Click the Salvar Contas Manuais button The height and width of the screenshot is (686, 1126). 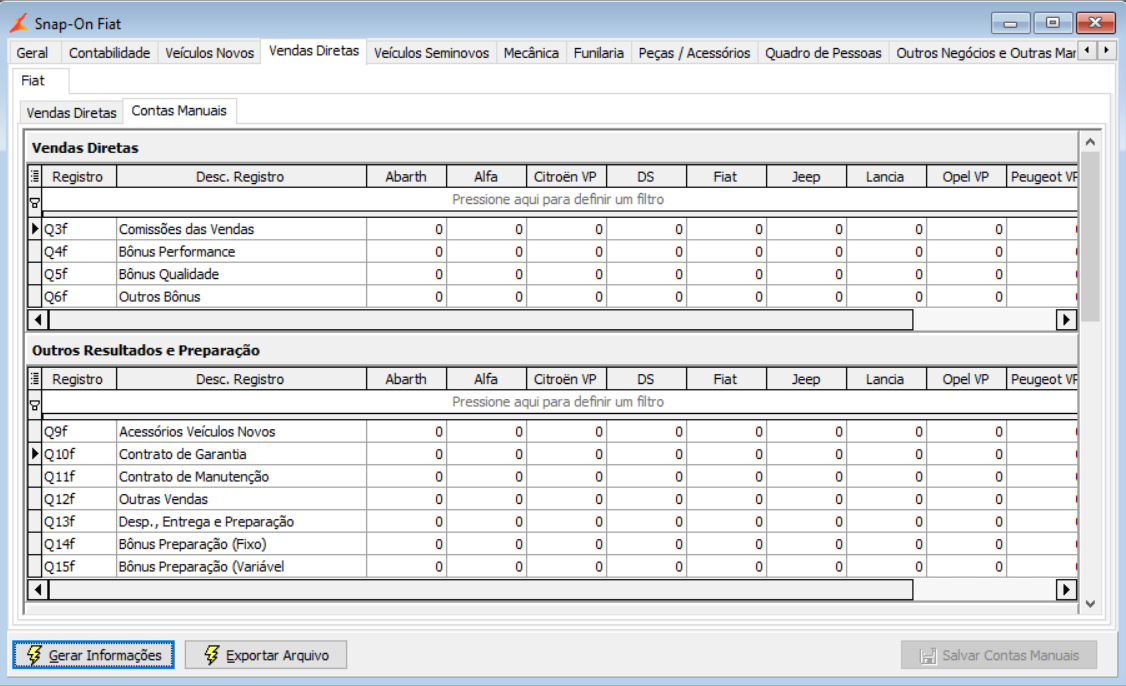tap(999, 655)
